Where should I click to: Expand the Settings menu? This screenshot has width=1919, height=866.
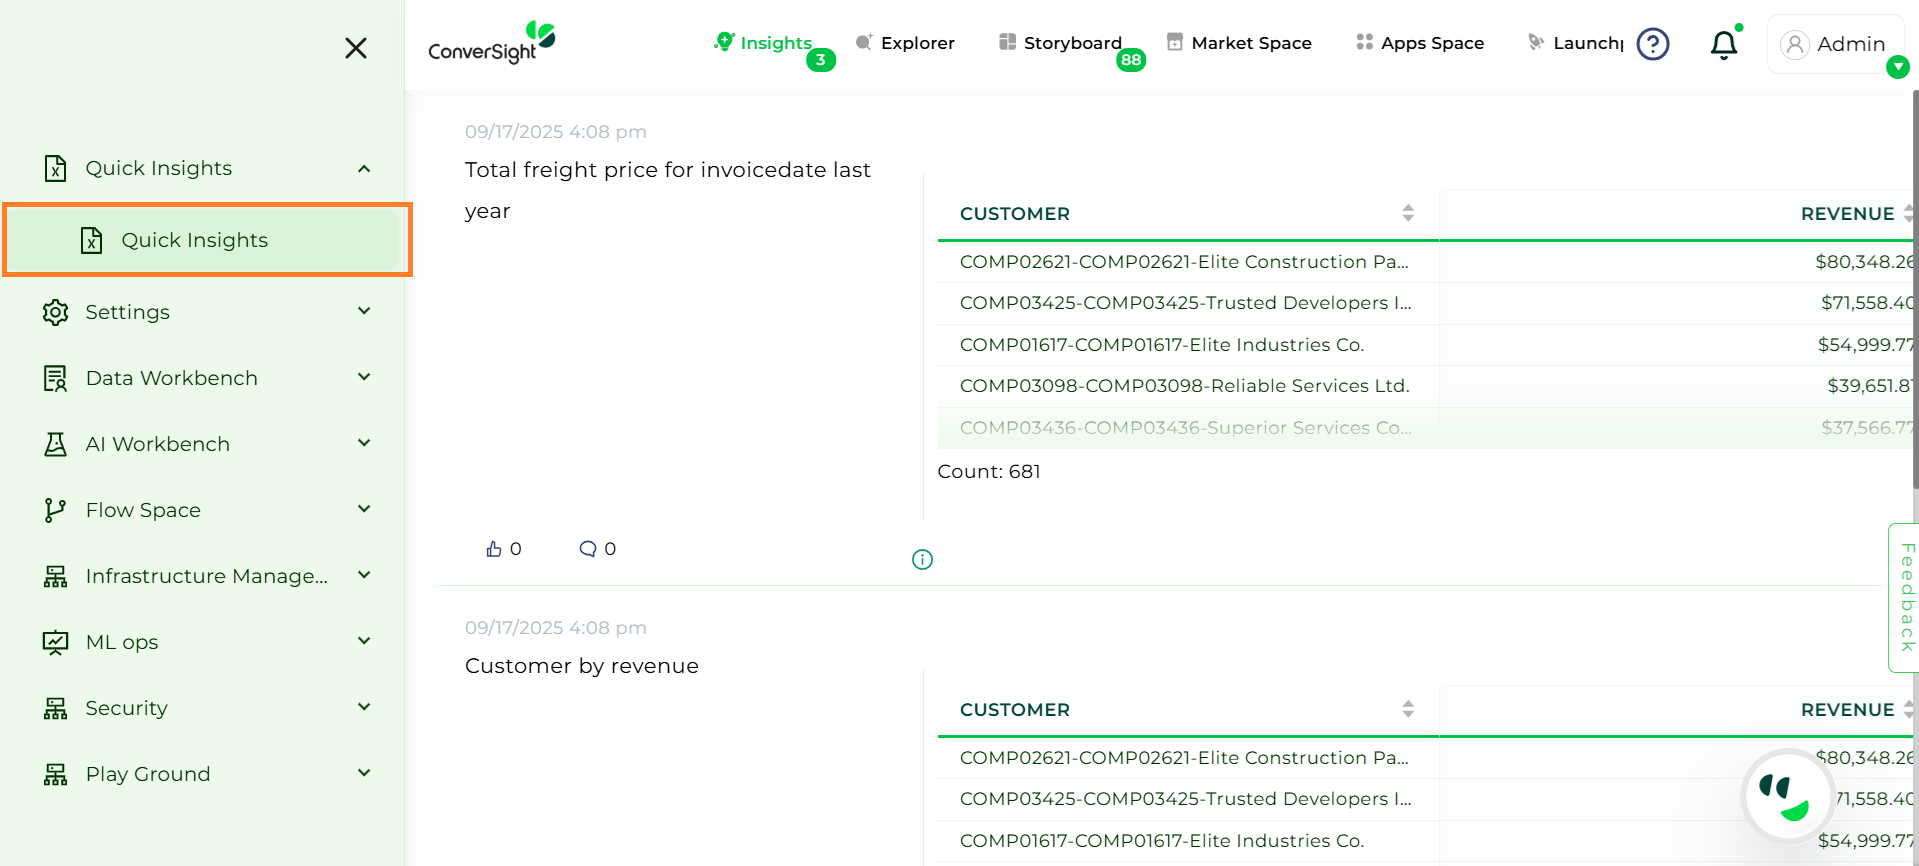pos(364,312)
